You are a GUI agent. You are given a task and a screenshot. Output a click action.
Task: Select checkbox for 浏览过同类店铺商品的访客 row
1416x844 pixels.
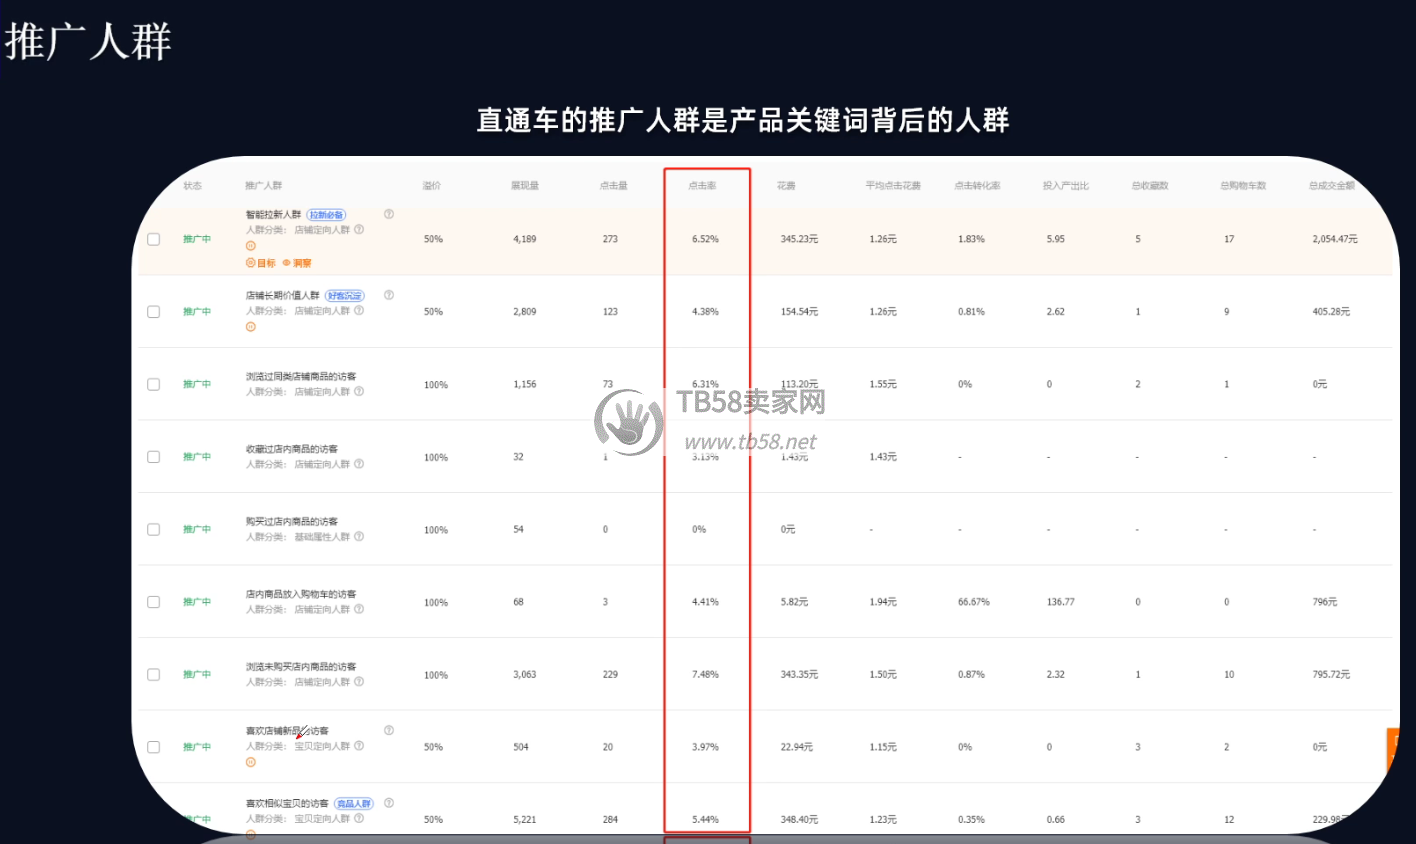[154, 384]
